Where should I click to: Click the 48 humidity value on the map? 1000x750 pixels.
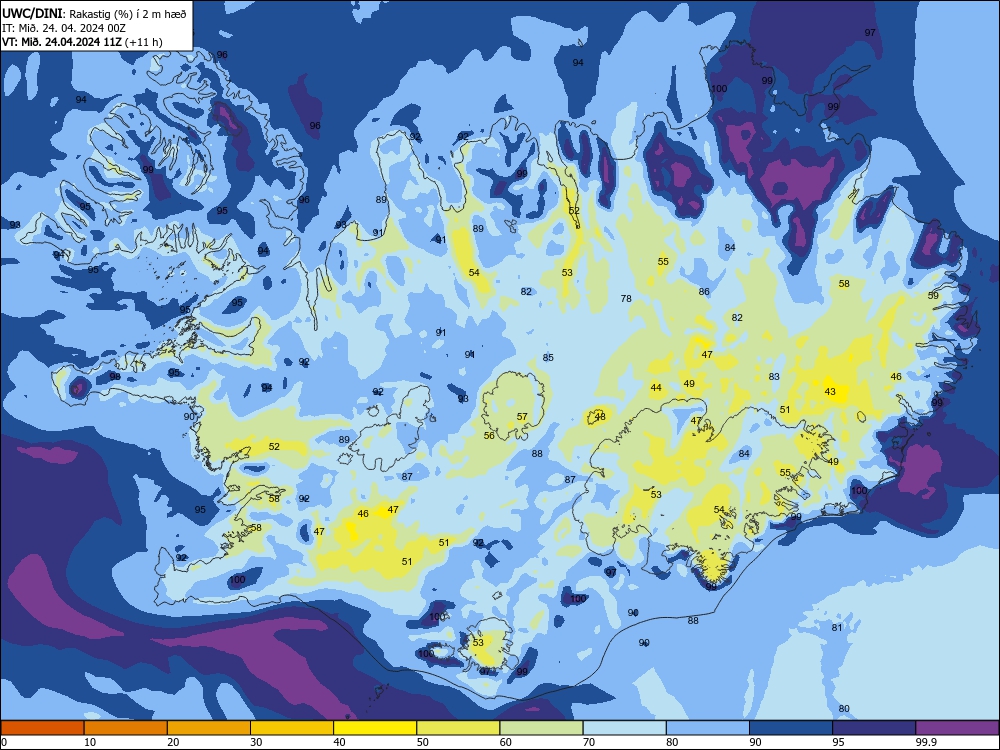coord(600,417)
